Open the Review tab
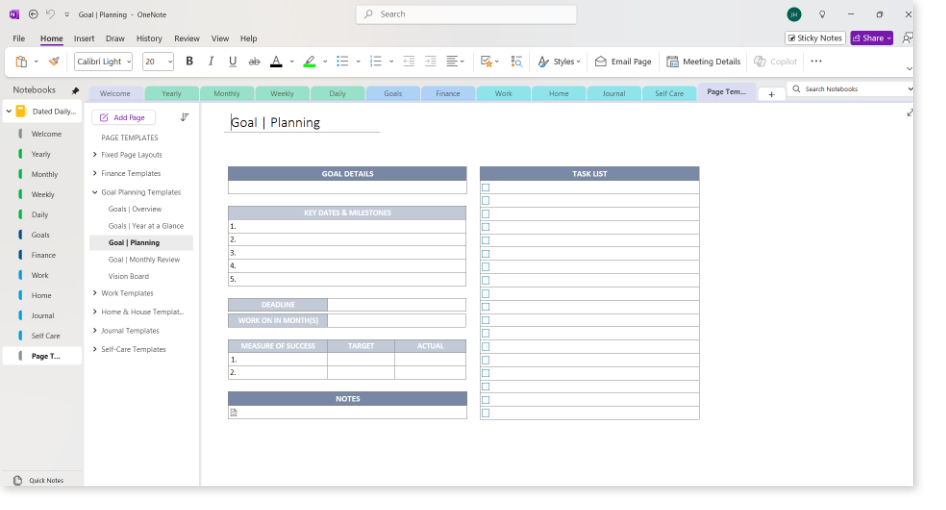Image resolution: width=946 pixels, height=510 pixels. pos(186,38)
